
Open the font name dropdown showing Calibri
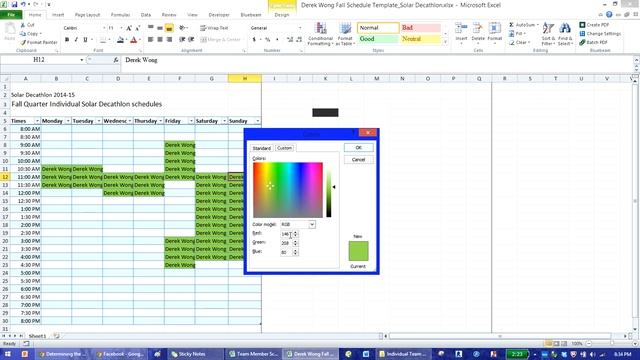[104, 28]
